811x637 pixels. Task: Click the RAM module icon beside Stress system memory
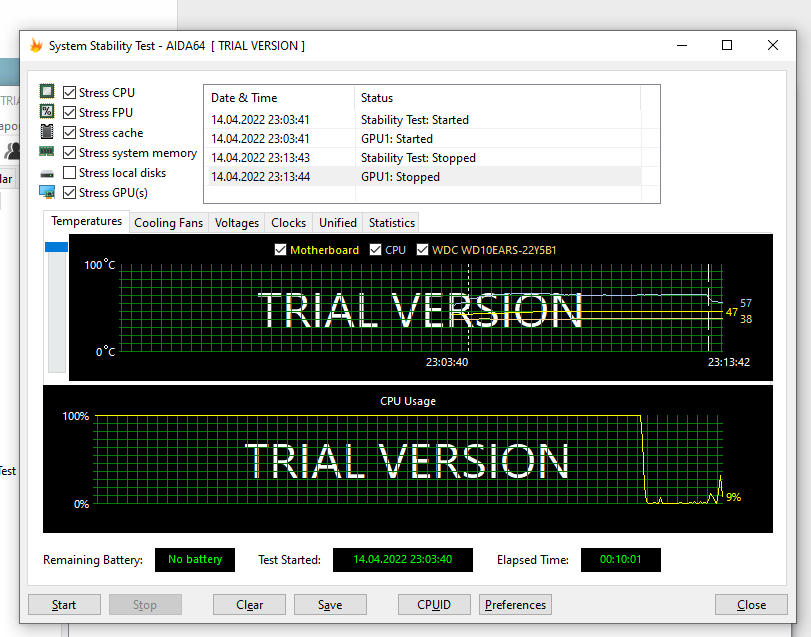tap(47, 151)
